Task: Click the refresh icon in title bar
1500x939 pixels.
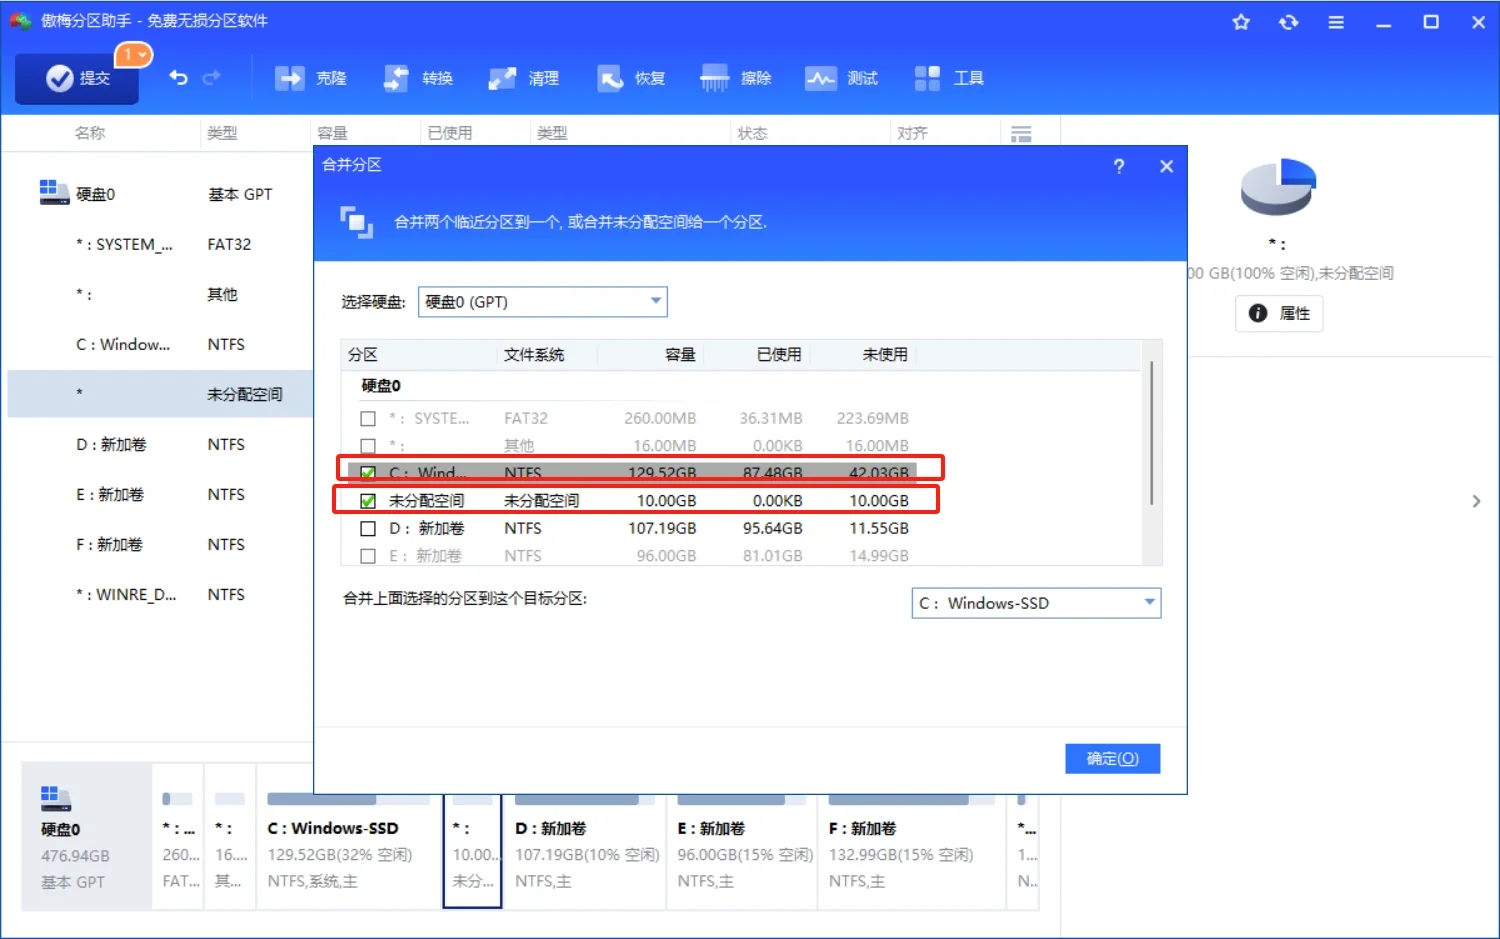Action: point(1288,22)
